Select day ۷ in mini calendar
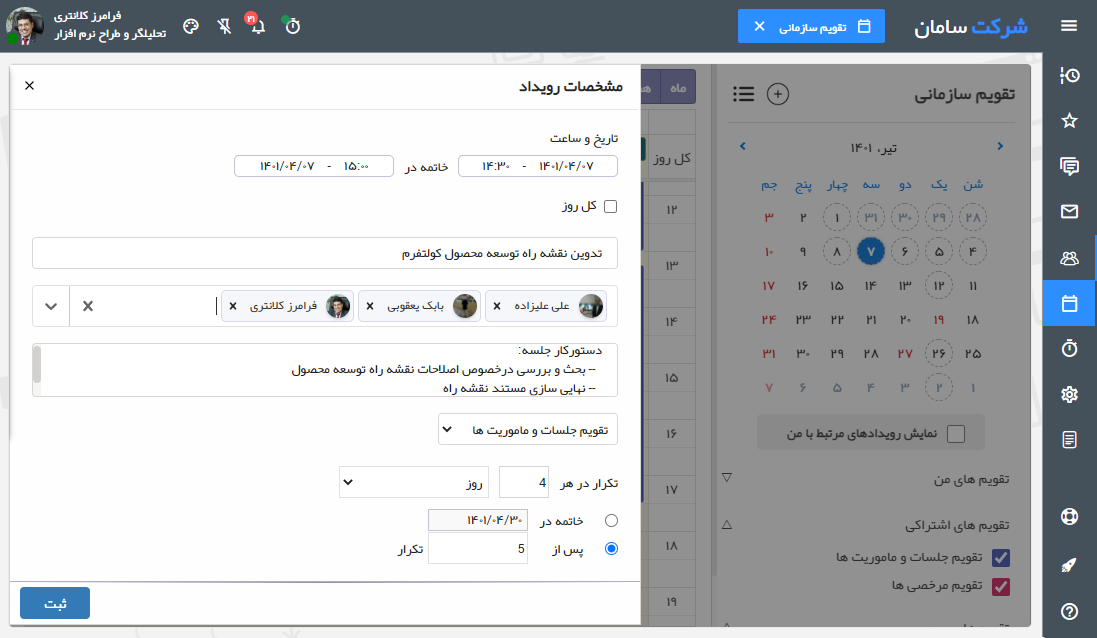 coord(870,251)
